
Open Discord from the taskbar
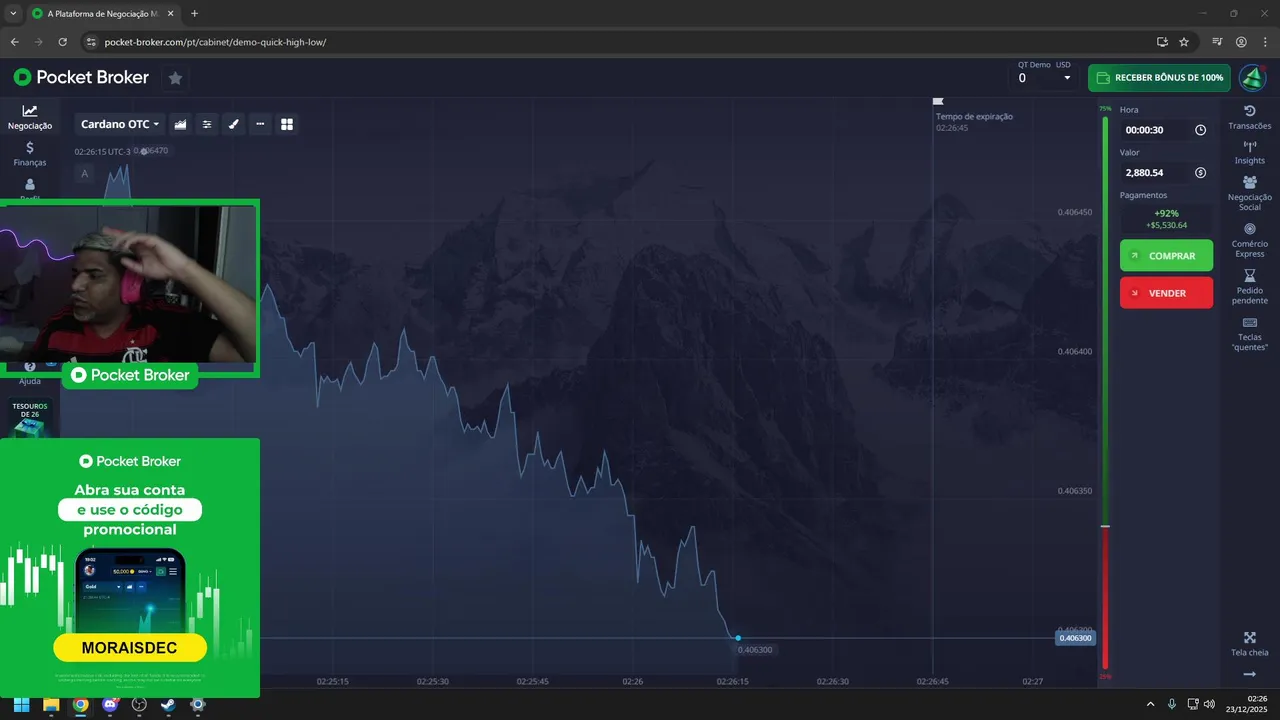(110, 704)
